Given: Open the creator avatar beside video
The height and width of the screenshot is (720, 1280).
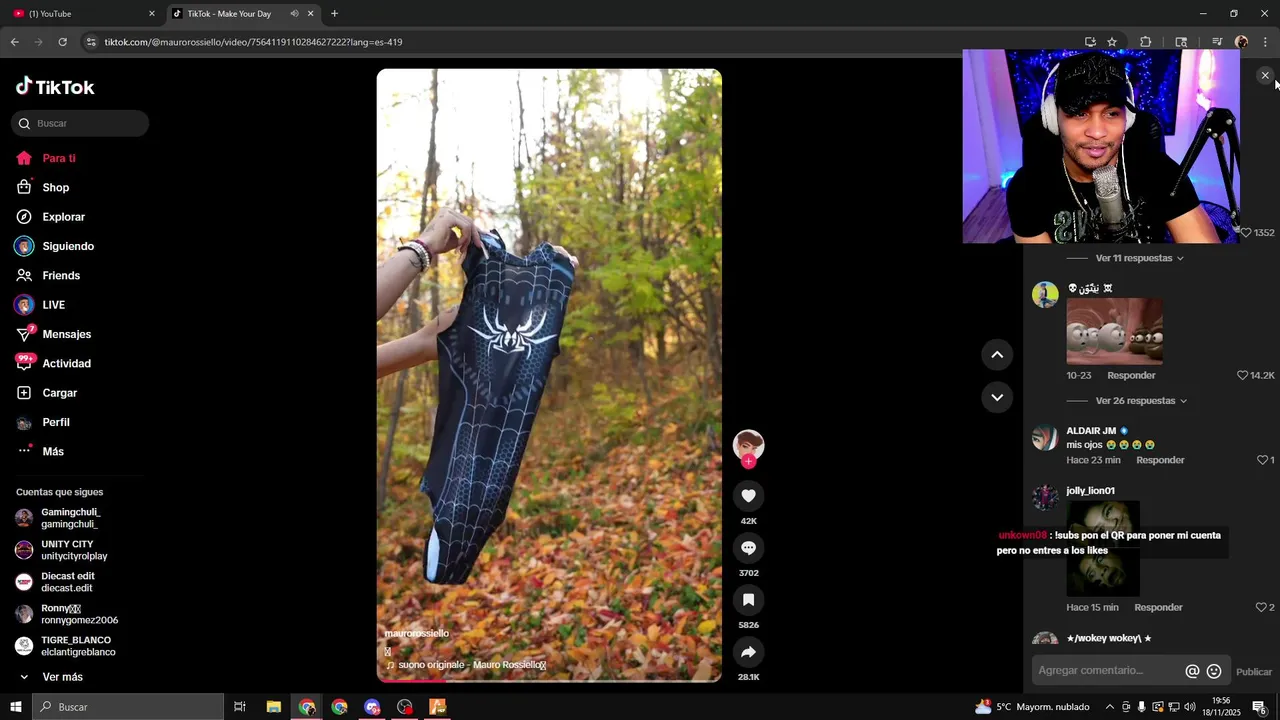Looking at the screenshot, I should pyautogui.click(x=748, y=445).
